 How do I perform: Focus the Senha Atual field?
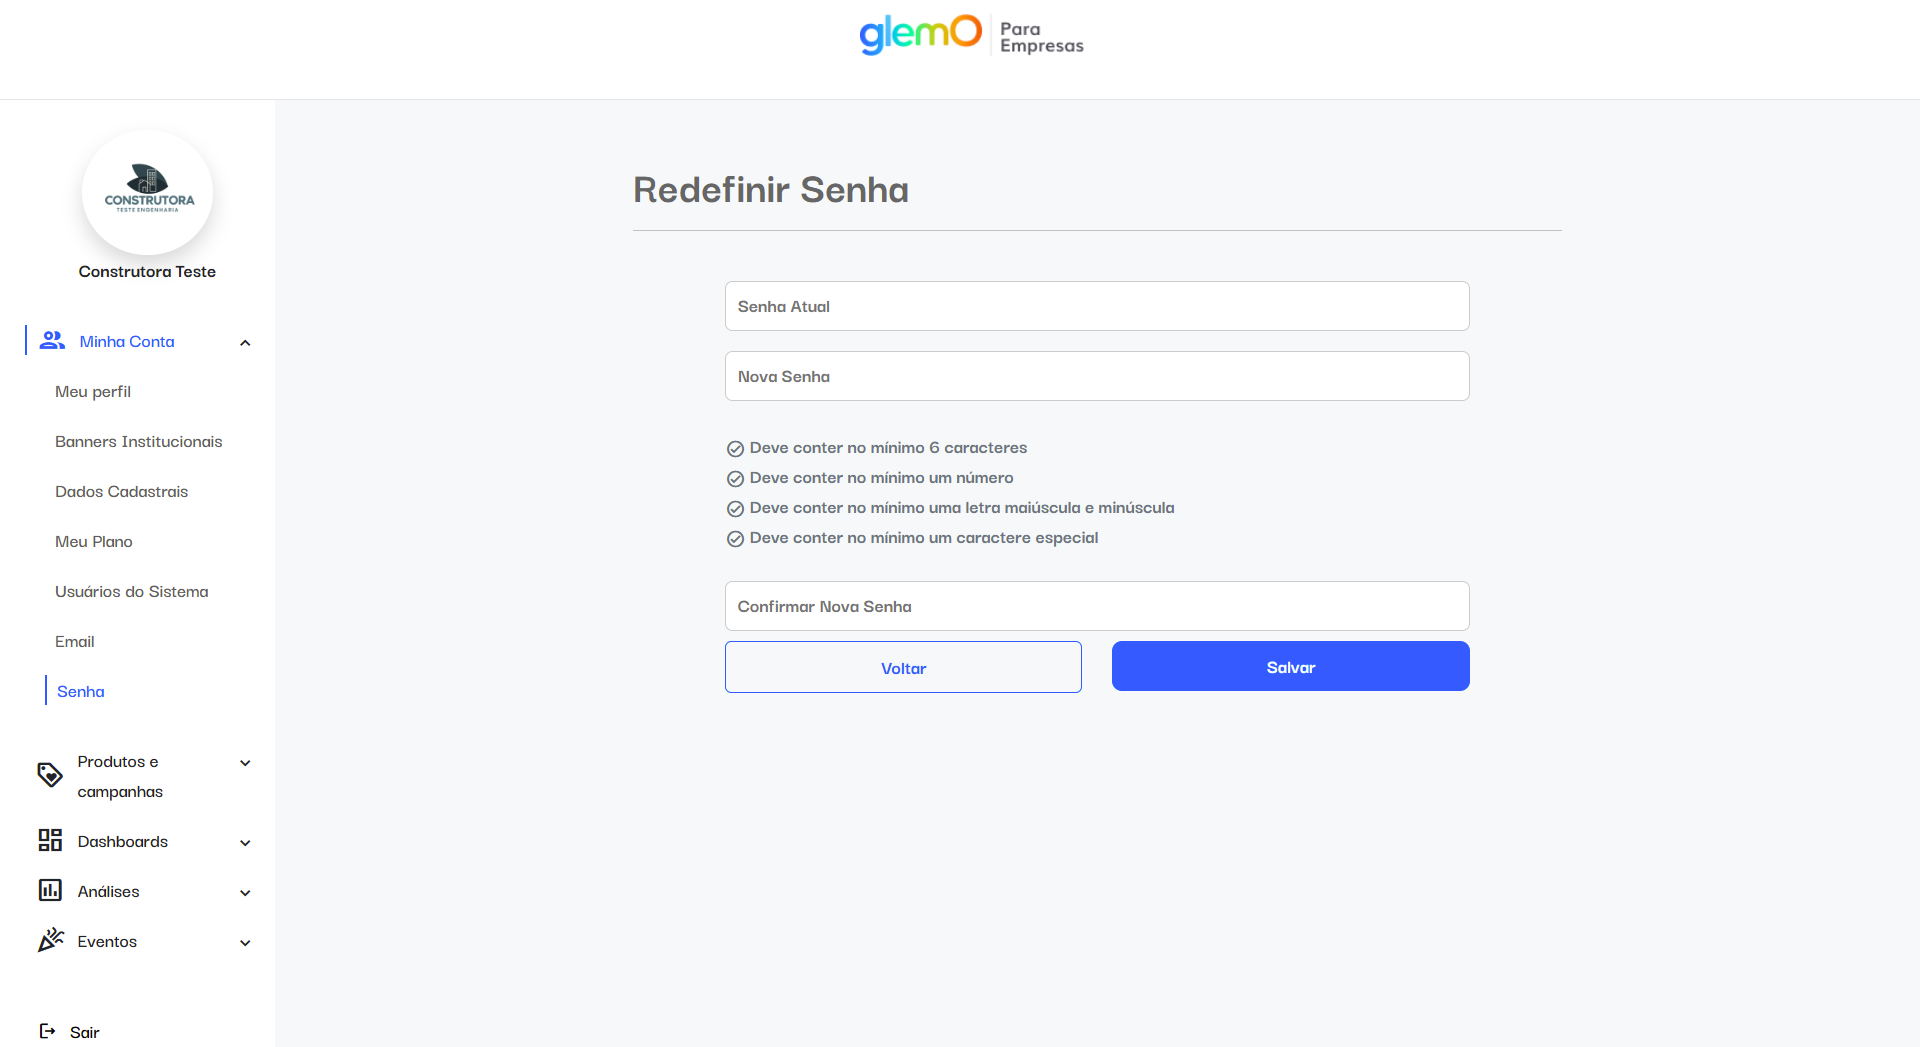[x=1097, y=306]
